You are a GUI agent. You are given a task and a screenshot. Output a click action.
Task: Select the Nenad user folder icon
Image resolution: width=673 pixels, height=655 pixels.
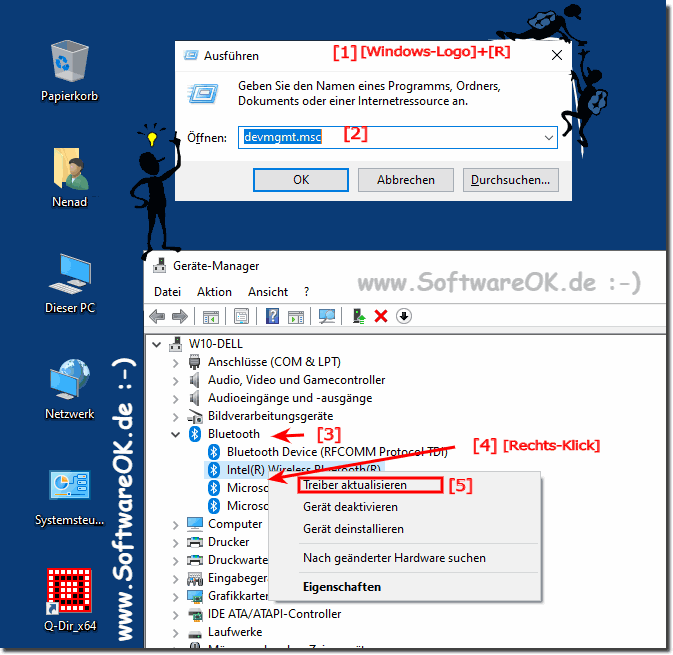coord(70,168)
